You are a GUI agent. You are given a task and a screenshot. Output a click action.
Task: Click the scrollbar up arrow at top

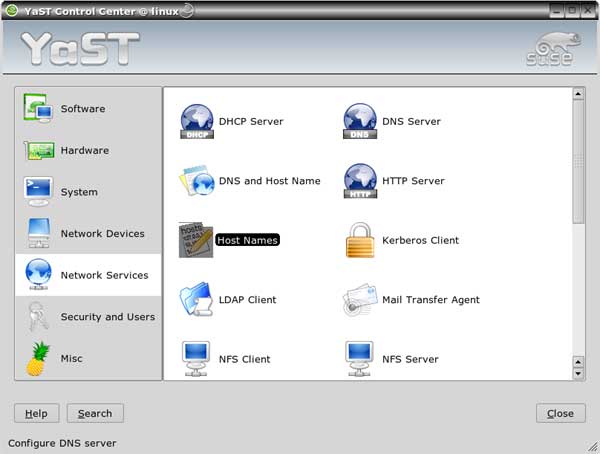(578, 94)
